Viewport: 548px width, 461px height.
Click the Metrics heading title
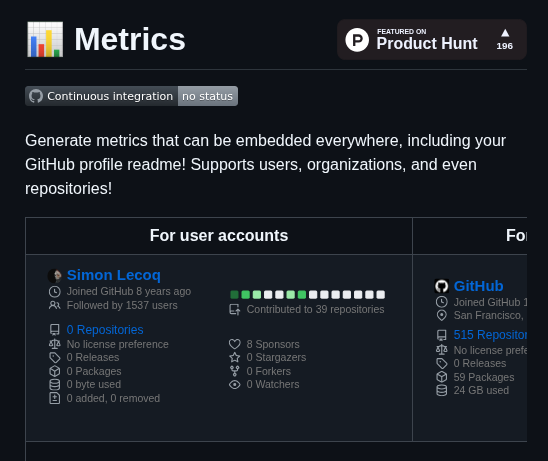(130, 39)
